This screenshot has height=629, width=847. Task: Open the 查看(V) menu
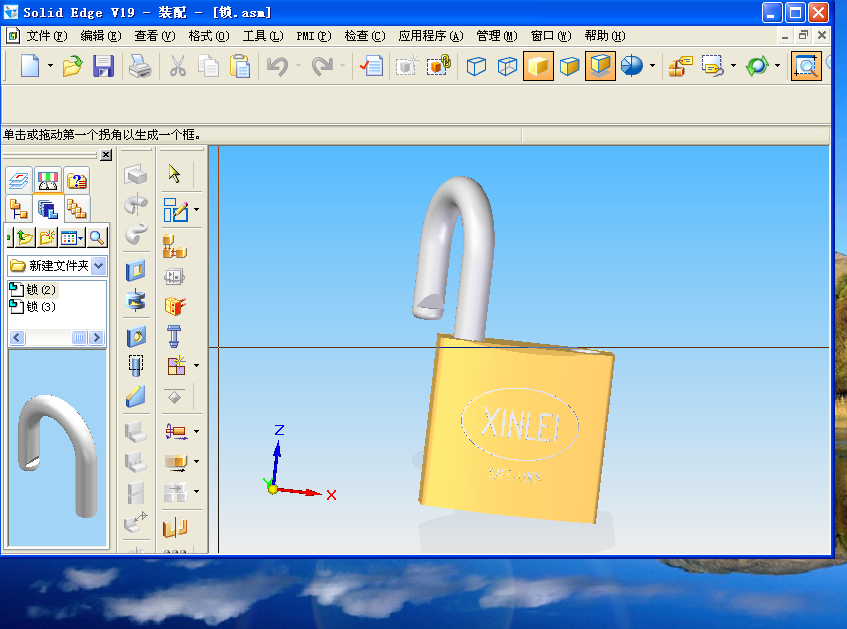coord(154,36)
